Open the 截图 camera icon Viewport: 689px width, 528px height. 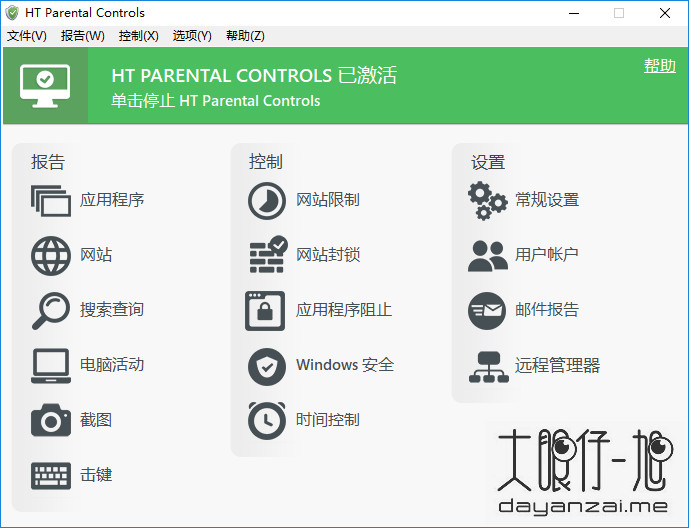click(x=51, y=420)
